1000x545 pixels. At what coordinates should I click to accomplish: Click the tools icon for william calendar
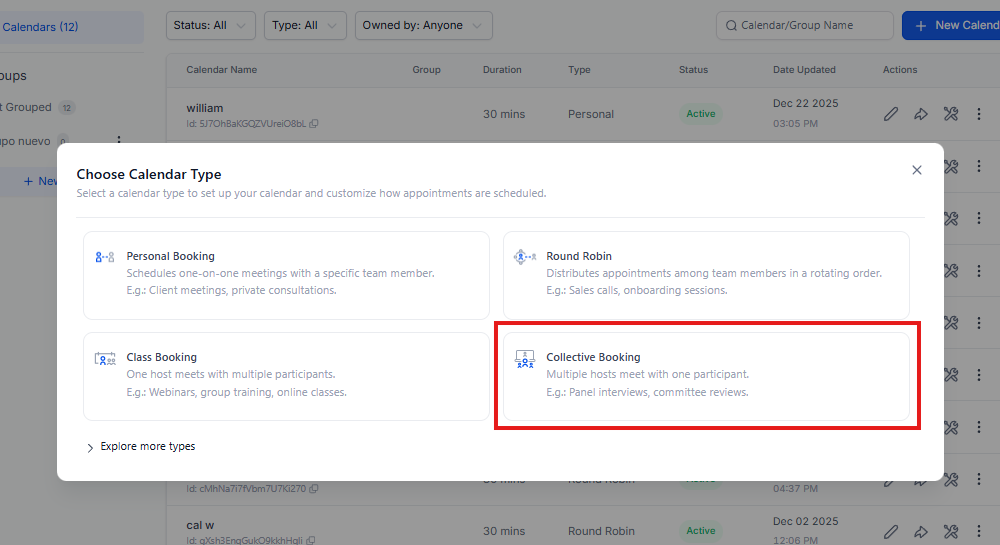coord(950,114)
